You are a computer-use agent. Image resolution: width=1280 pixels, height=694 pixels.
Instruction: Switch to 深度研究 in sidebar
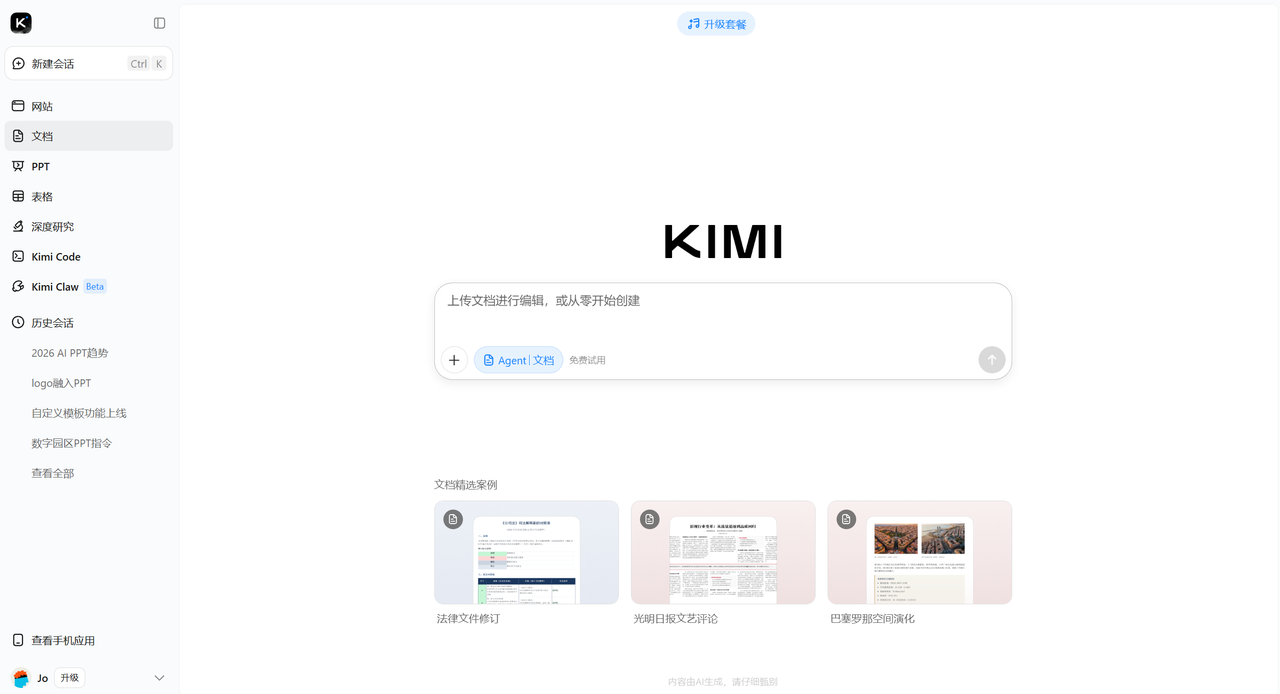click(x=89, y=226)
